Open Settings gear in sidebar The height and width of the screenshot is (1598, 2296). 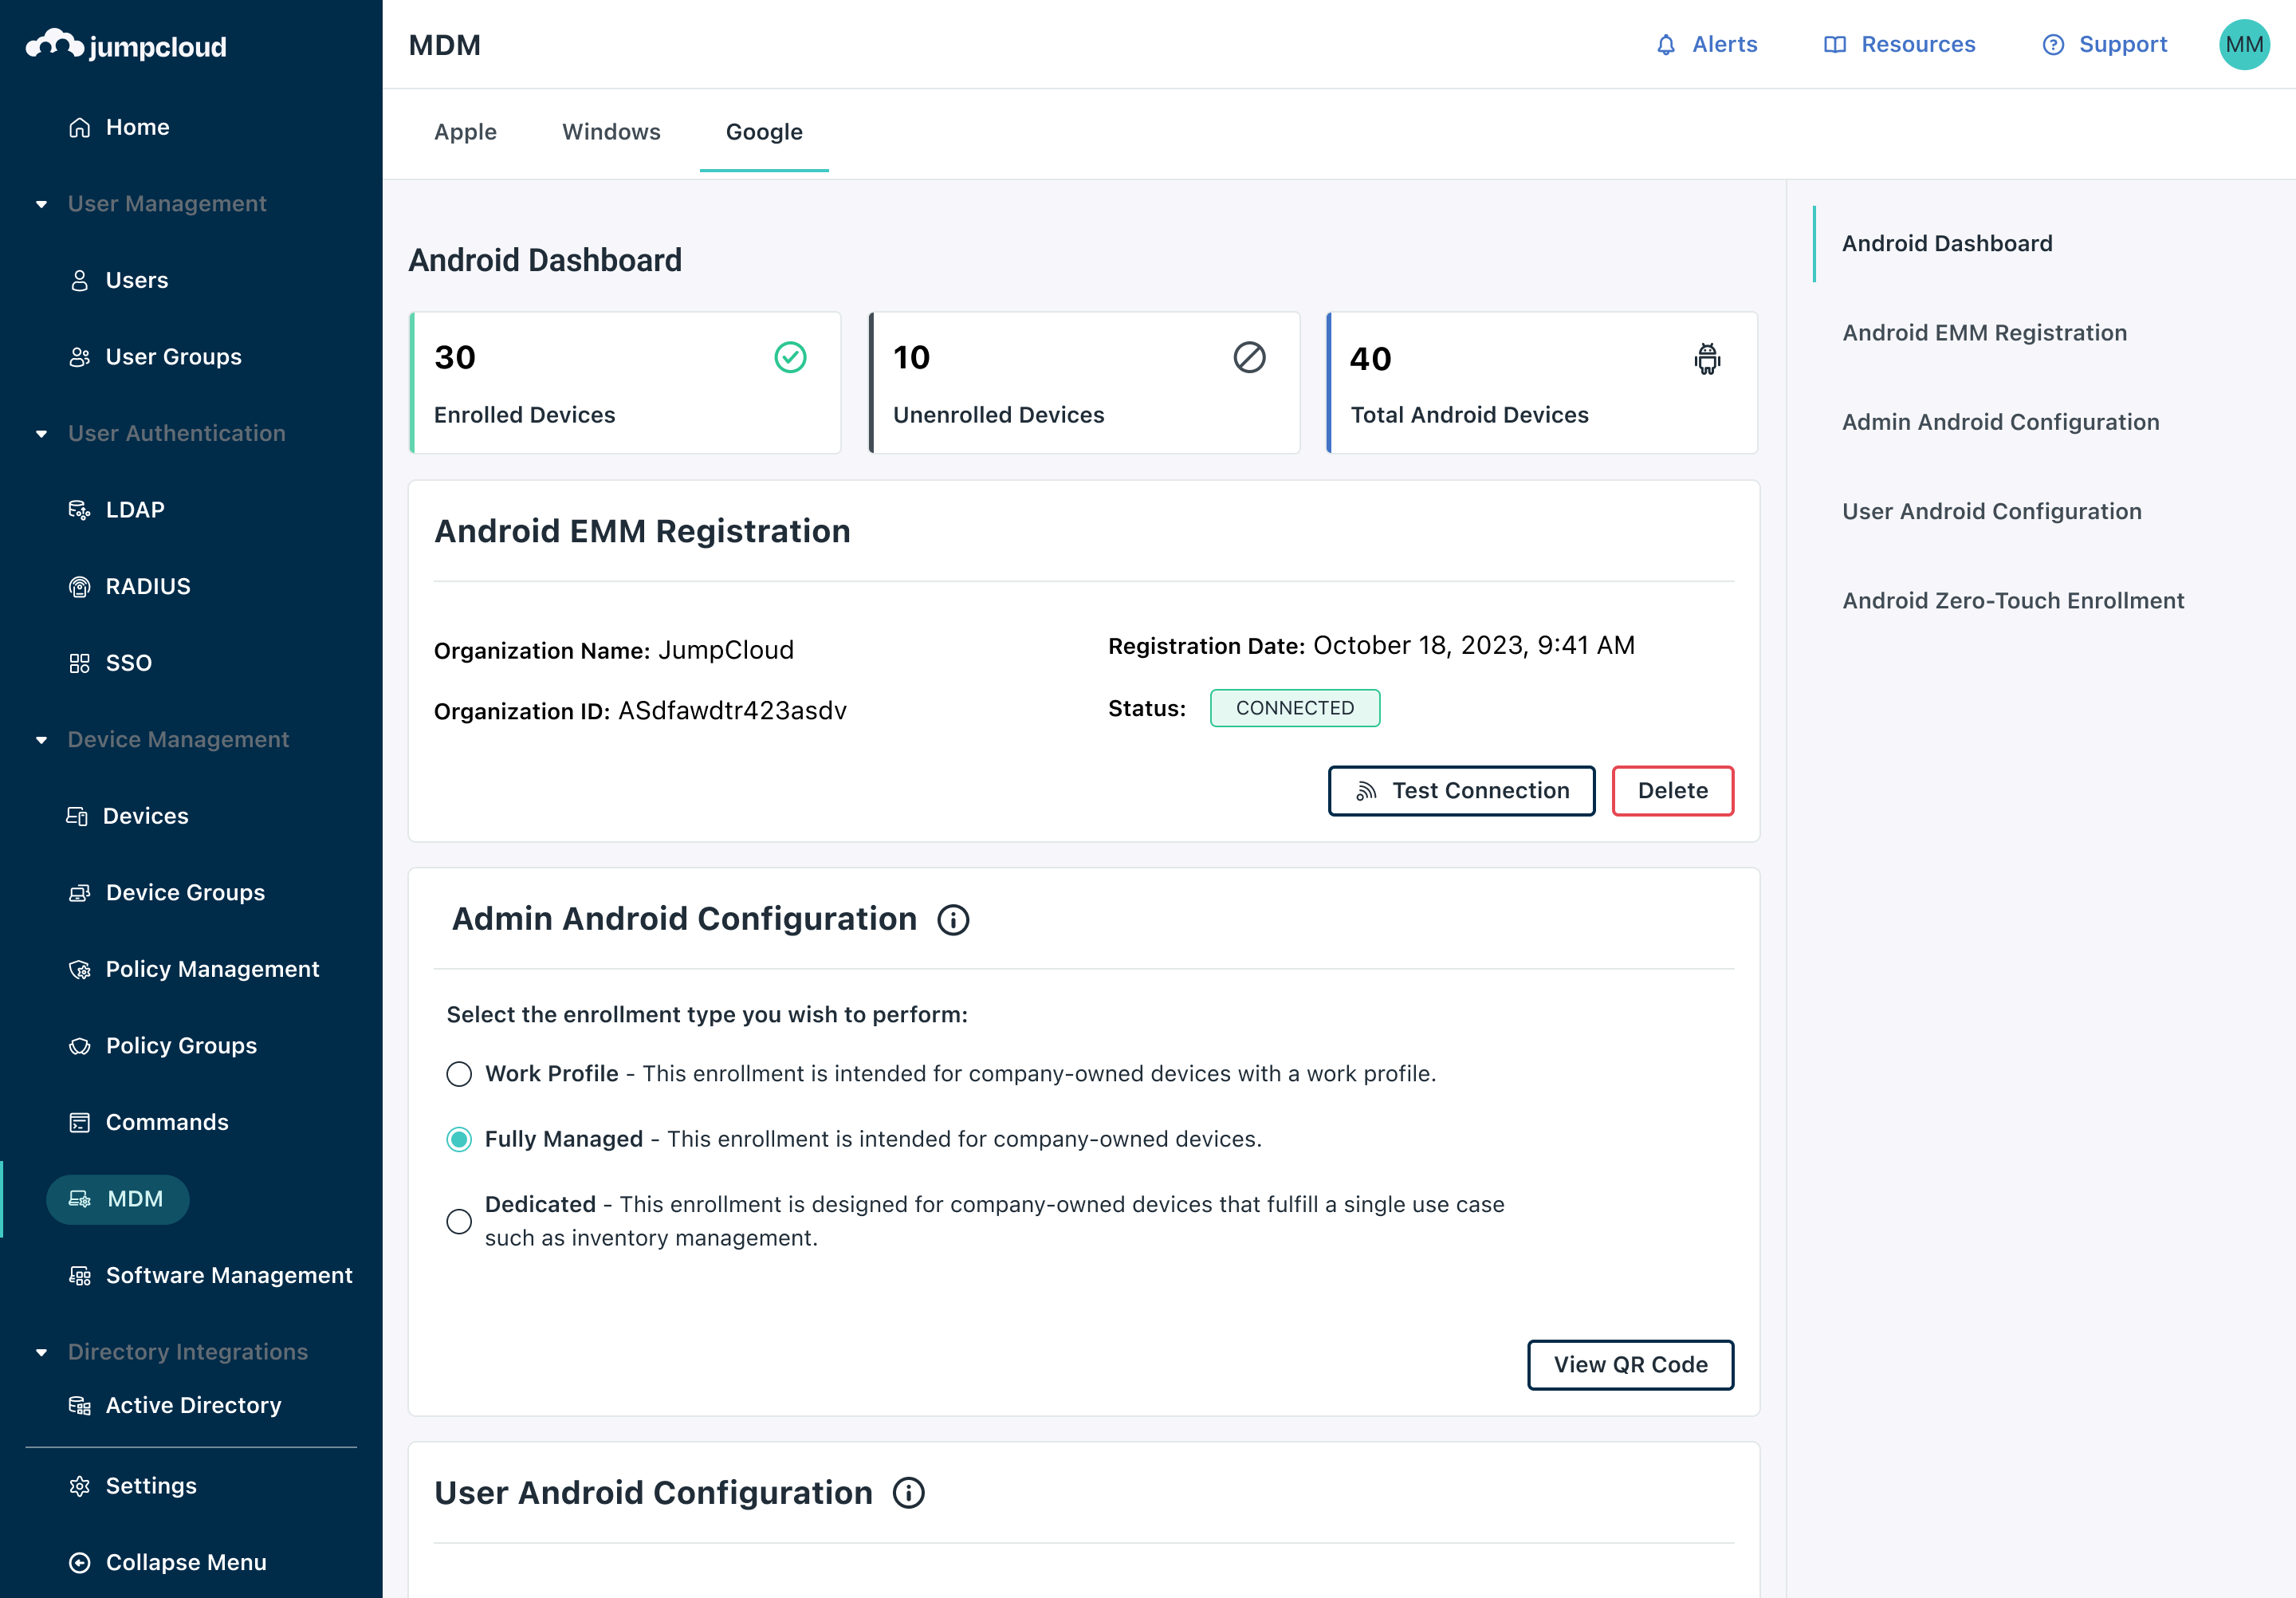click(80, 1486)
